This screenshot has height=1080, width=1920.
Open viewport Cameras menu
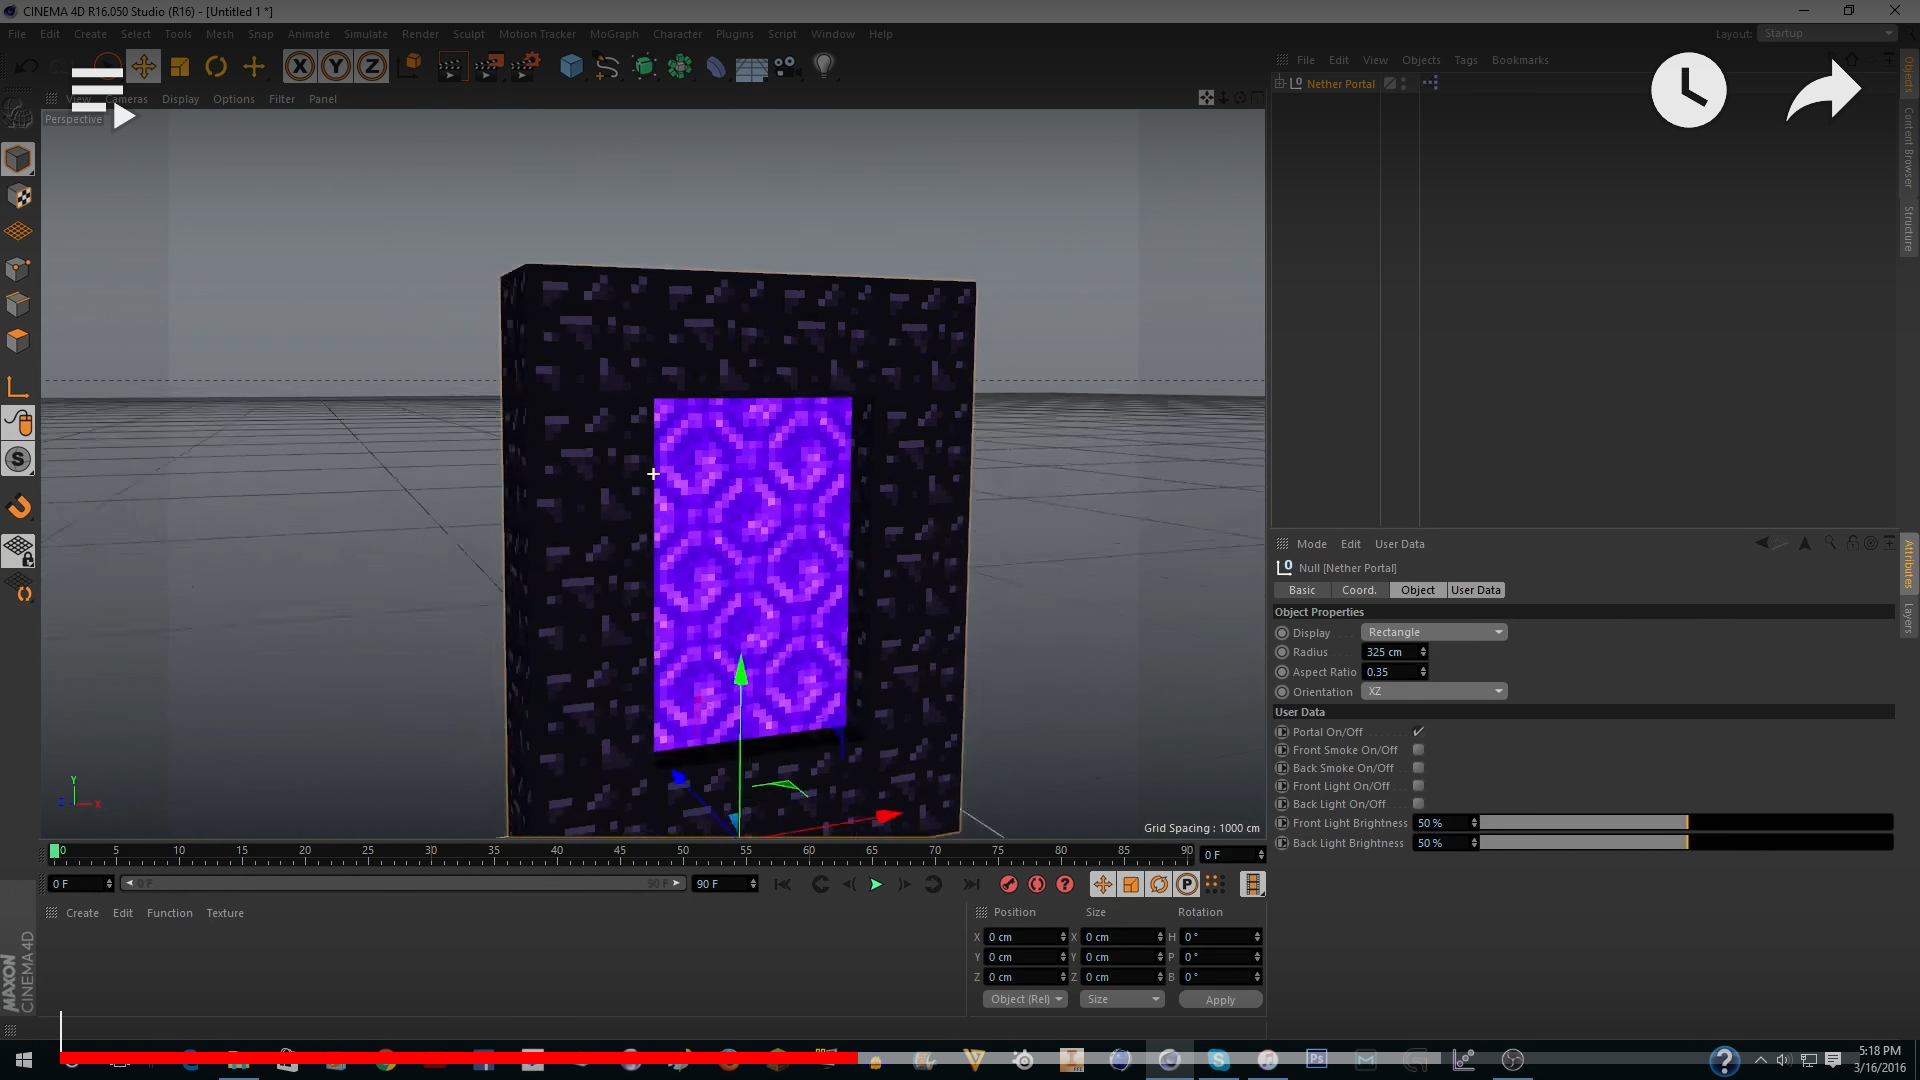[127, 99]
